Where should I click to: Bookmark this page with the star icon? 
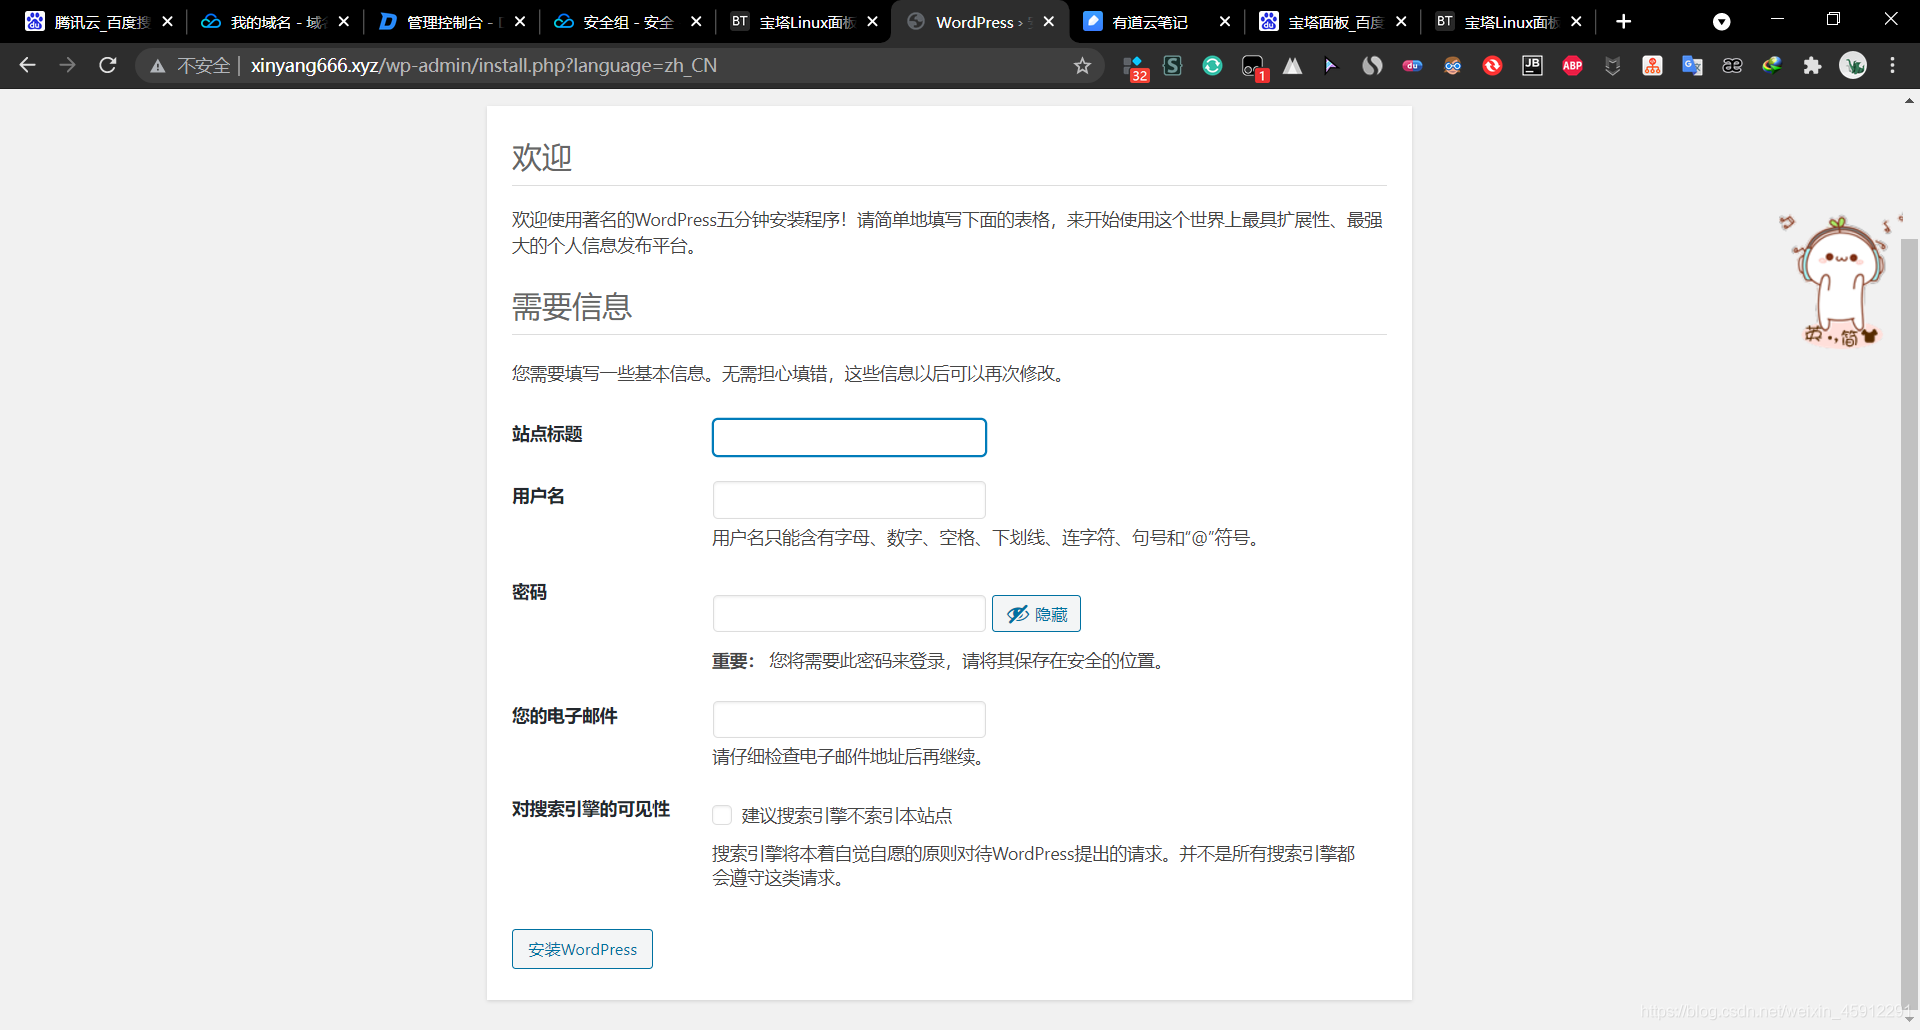pos(1082,66)
